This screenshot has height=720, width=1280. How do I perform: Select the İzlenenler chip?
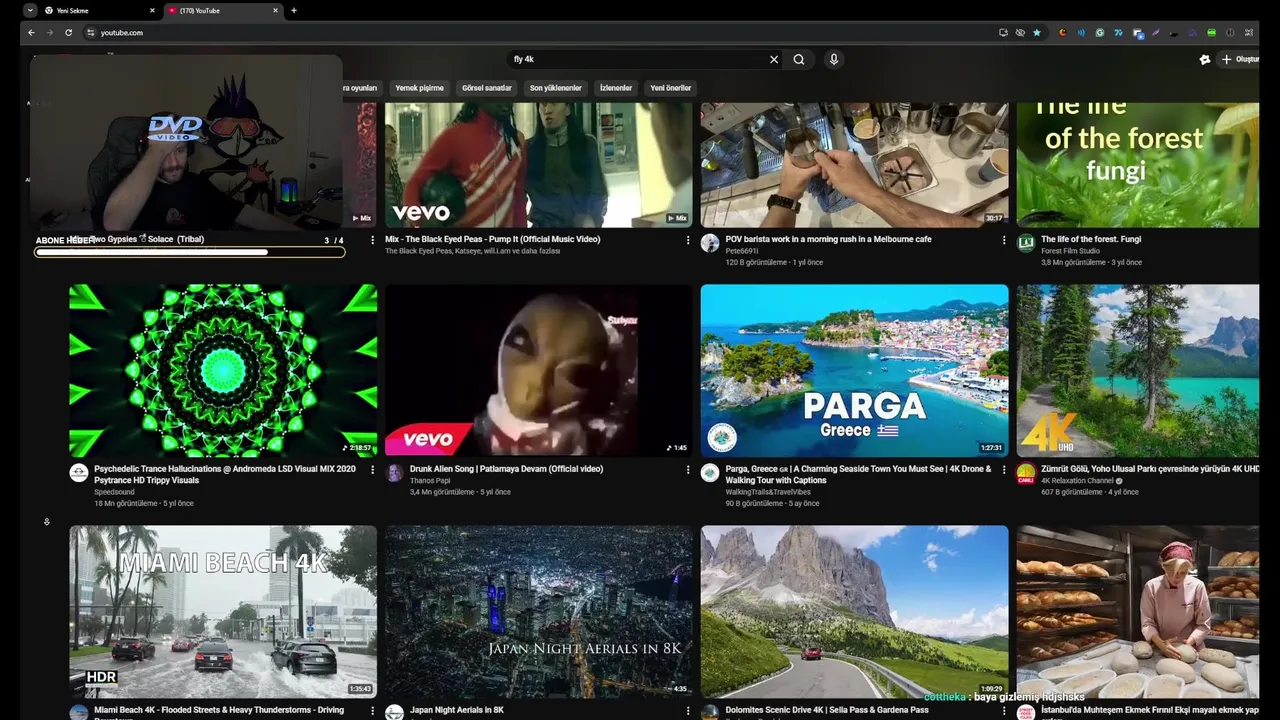[615, 88]
